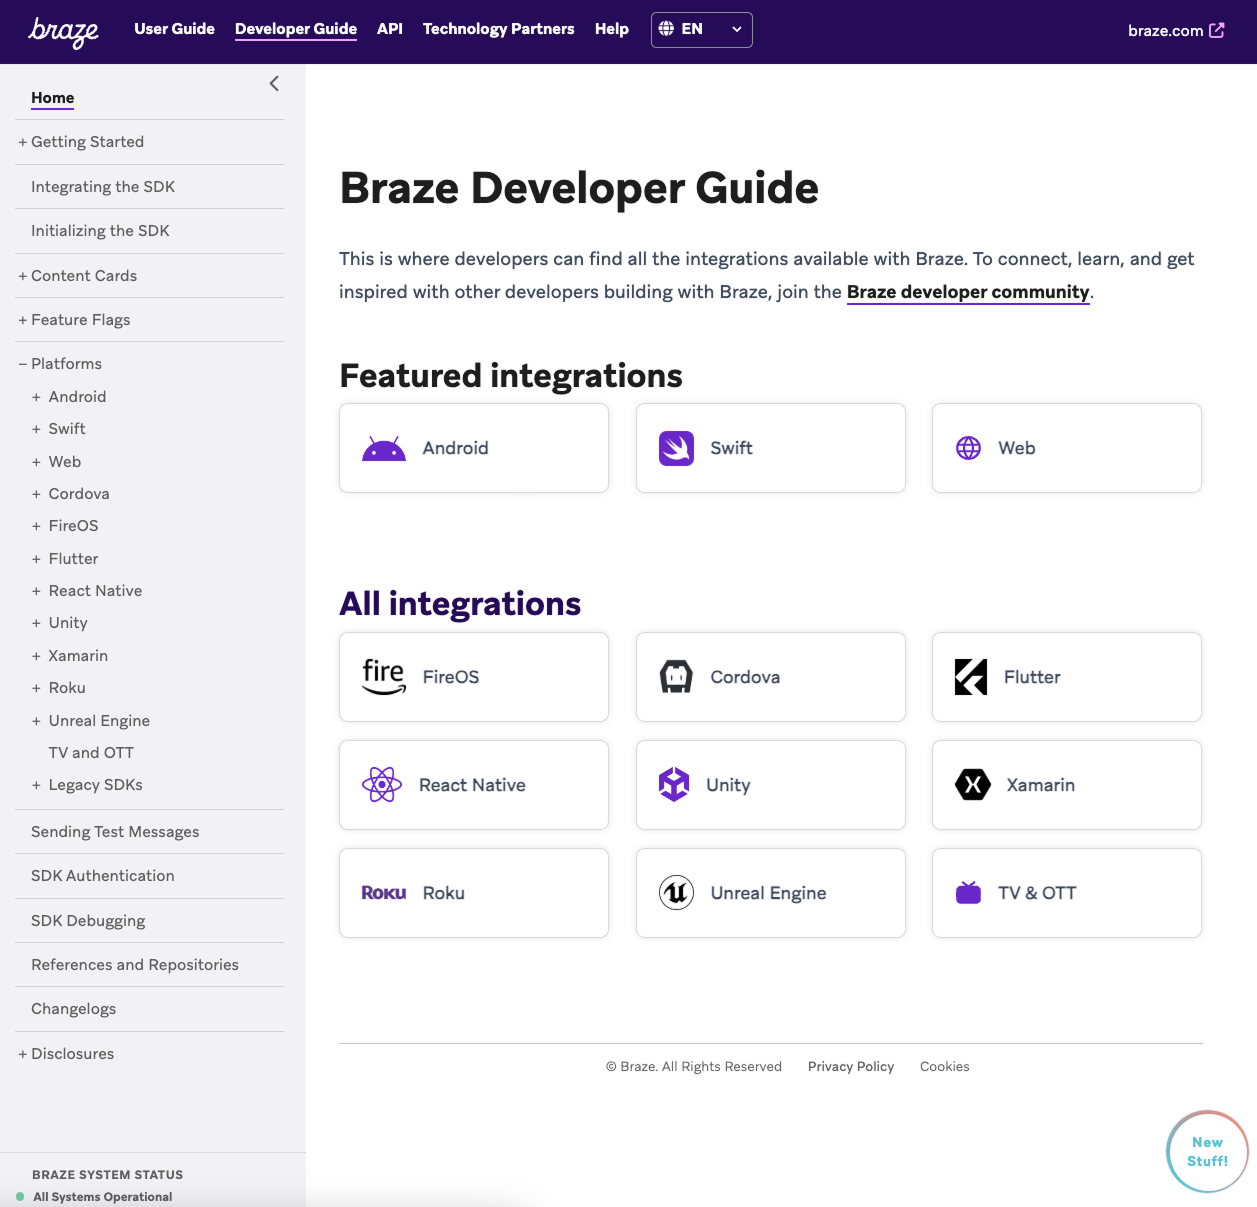Open the User Guide nav tab
1257x1207 pixels.
click(175, 29)
